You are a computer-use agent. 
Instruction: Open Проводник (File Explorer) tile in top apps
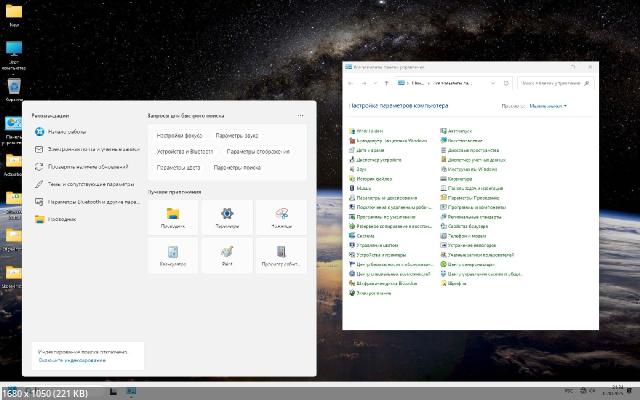[x=173, y=217]
